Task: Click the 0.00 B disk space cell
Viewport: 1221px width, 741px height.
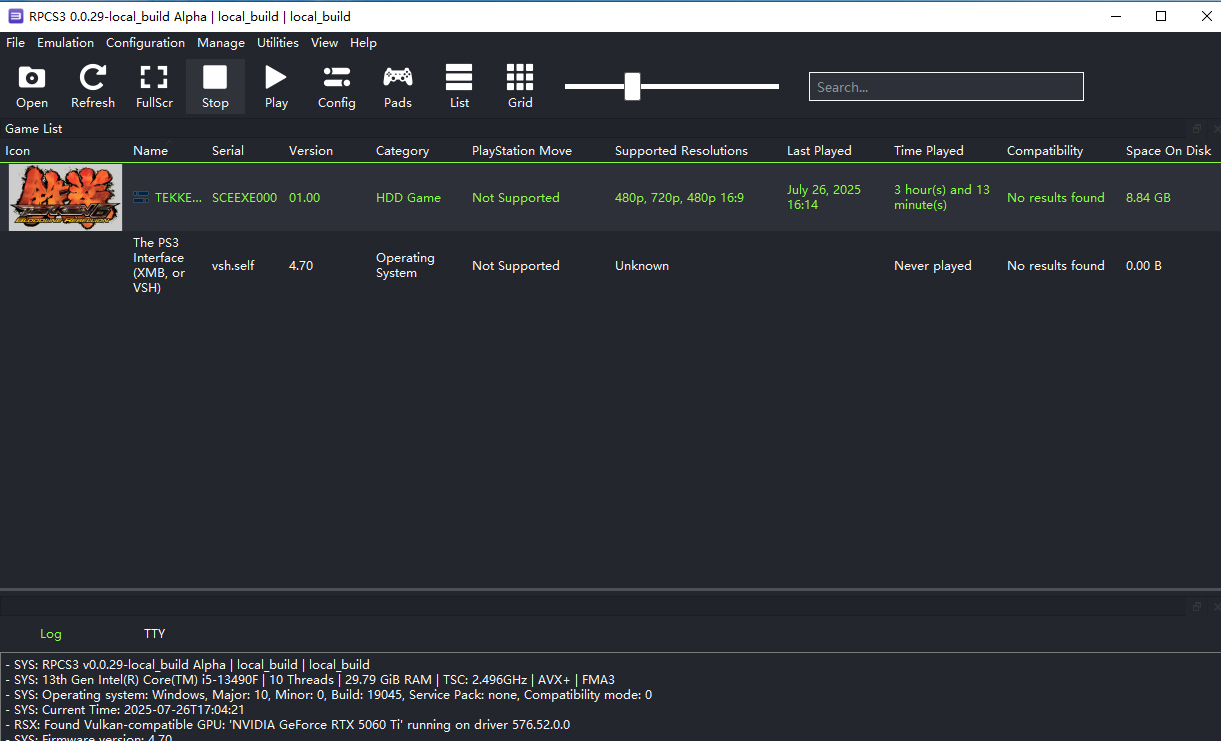Action: coord(1144,266)
